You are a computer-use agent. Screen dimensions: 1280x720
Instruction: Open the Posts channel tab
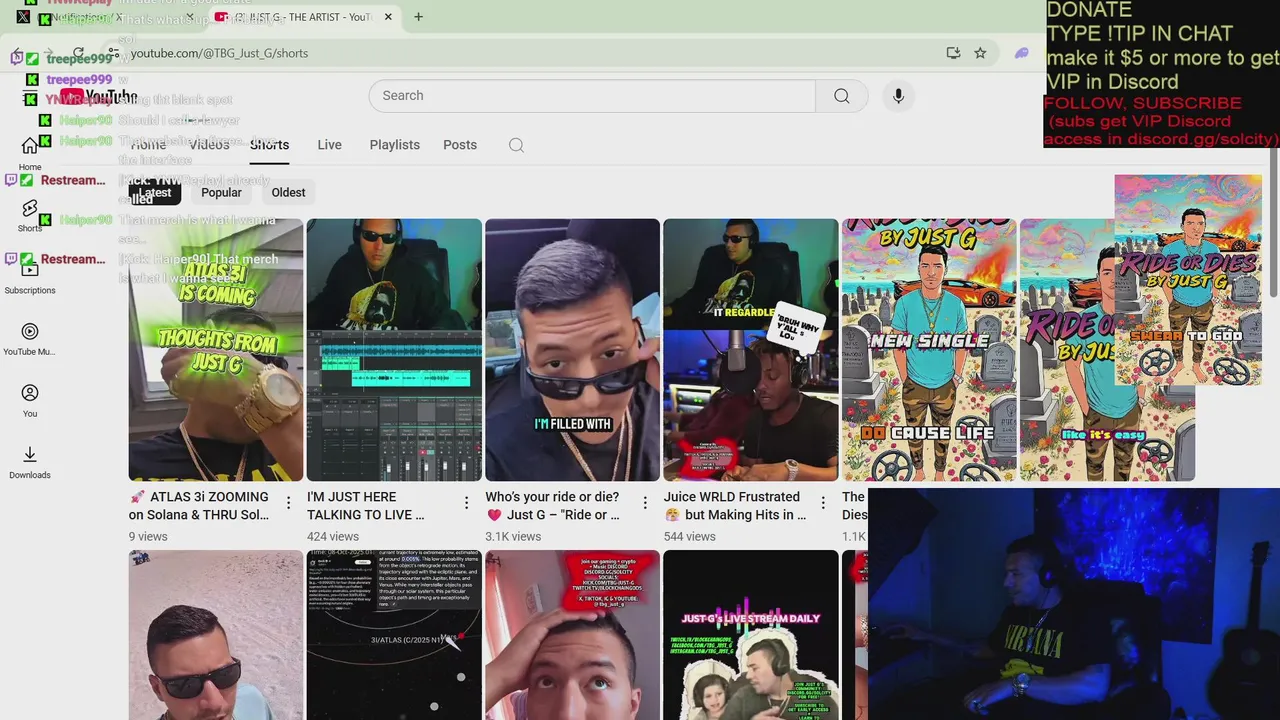click(460, 145)
